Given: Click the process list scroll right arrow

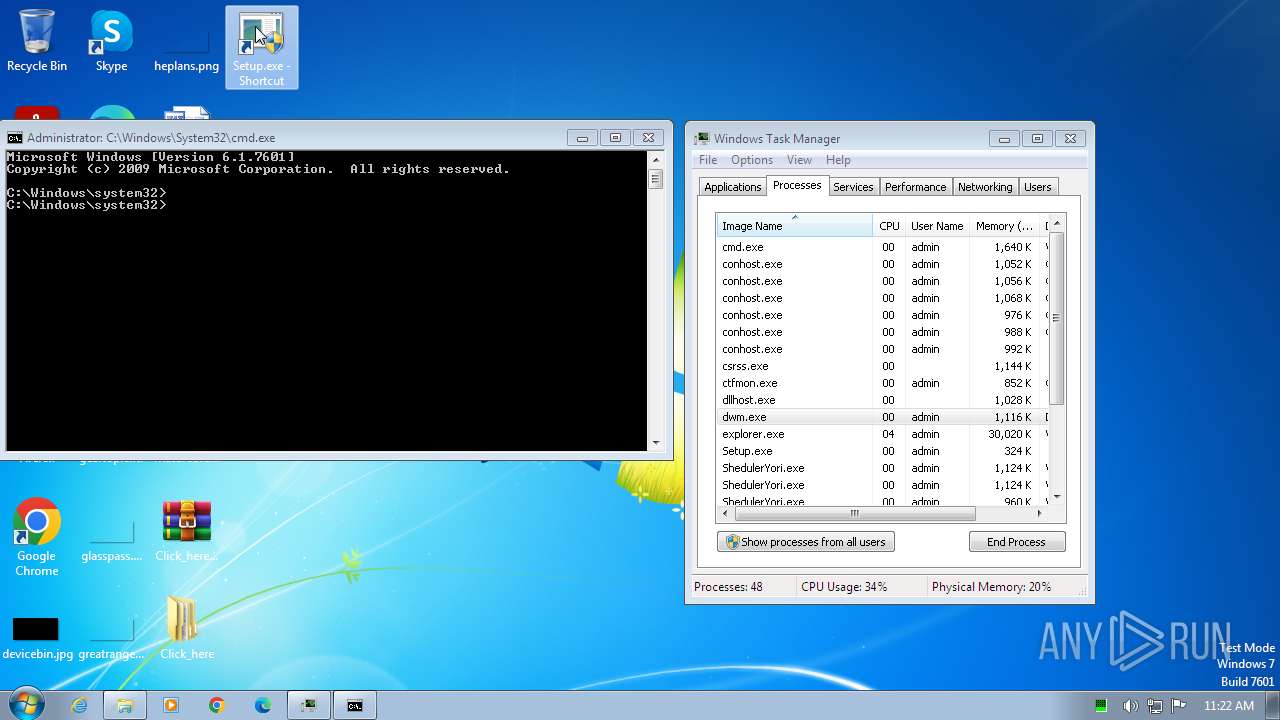Looking at the screenshot, I should pyautogui.click(x=1039, y=514).
